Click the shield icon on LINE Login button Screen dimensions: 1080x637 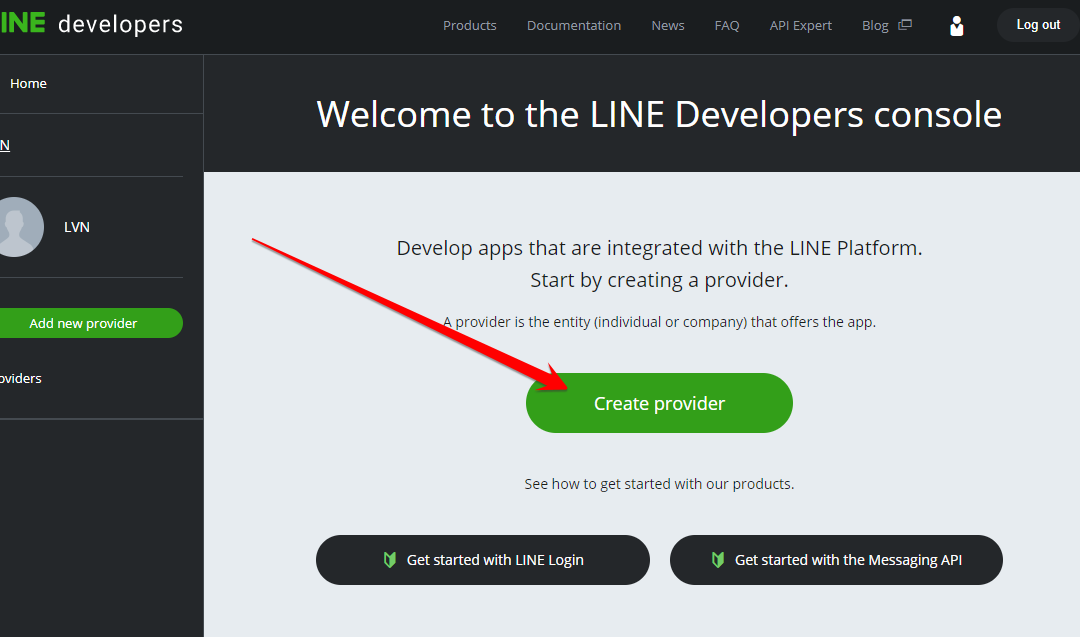click(390, 560)
